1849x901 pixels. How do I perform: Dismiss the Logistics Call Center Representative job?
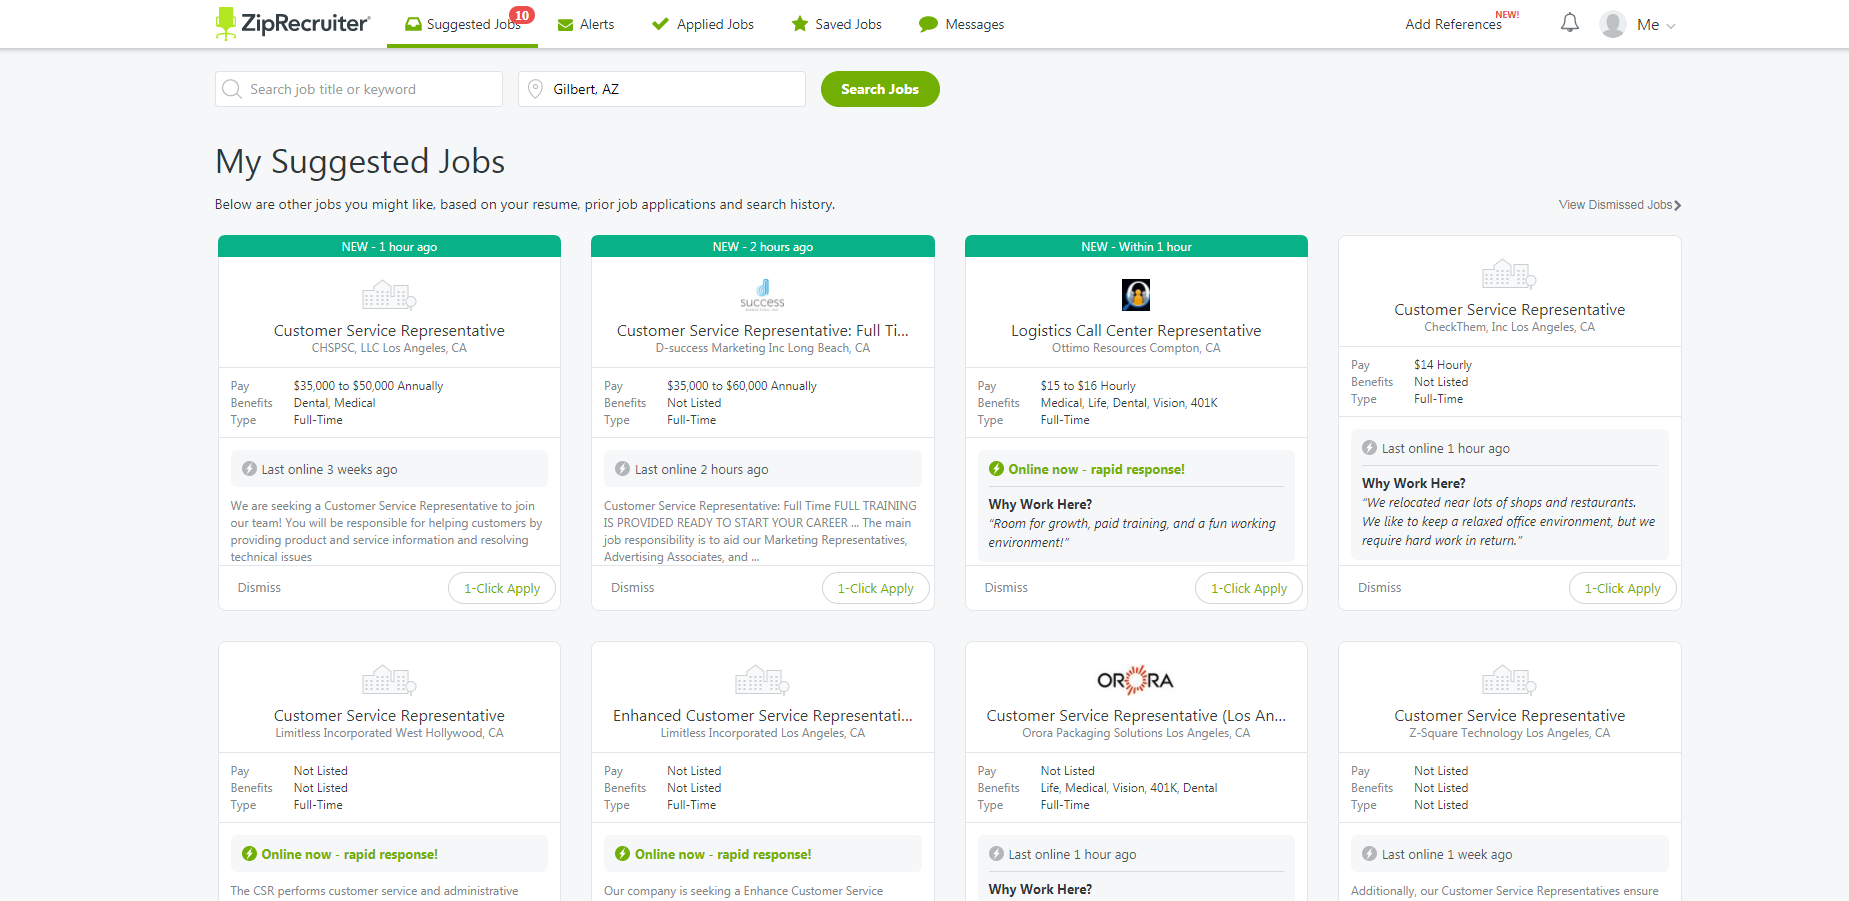coord(1006,588)
